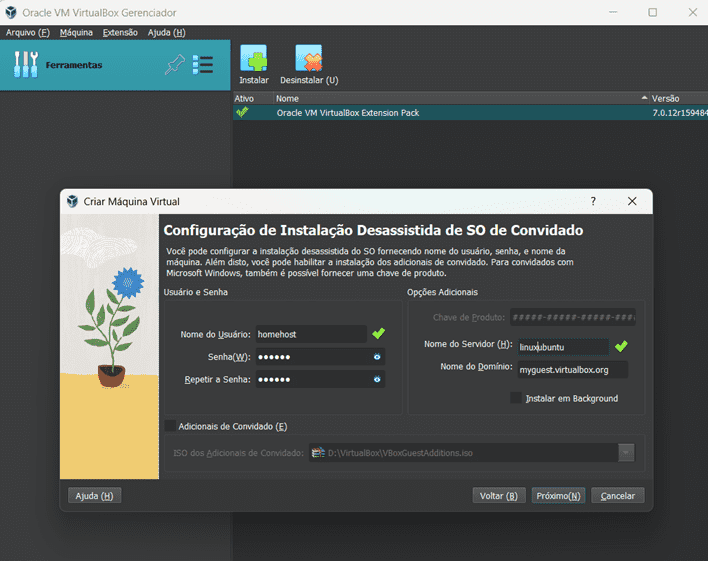Open the Máquina menu
This screenshot has height=561, width=708.
[76, 33]
